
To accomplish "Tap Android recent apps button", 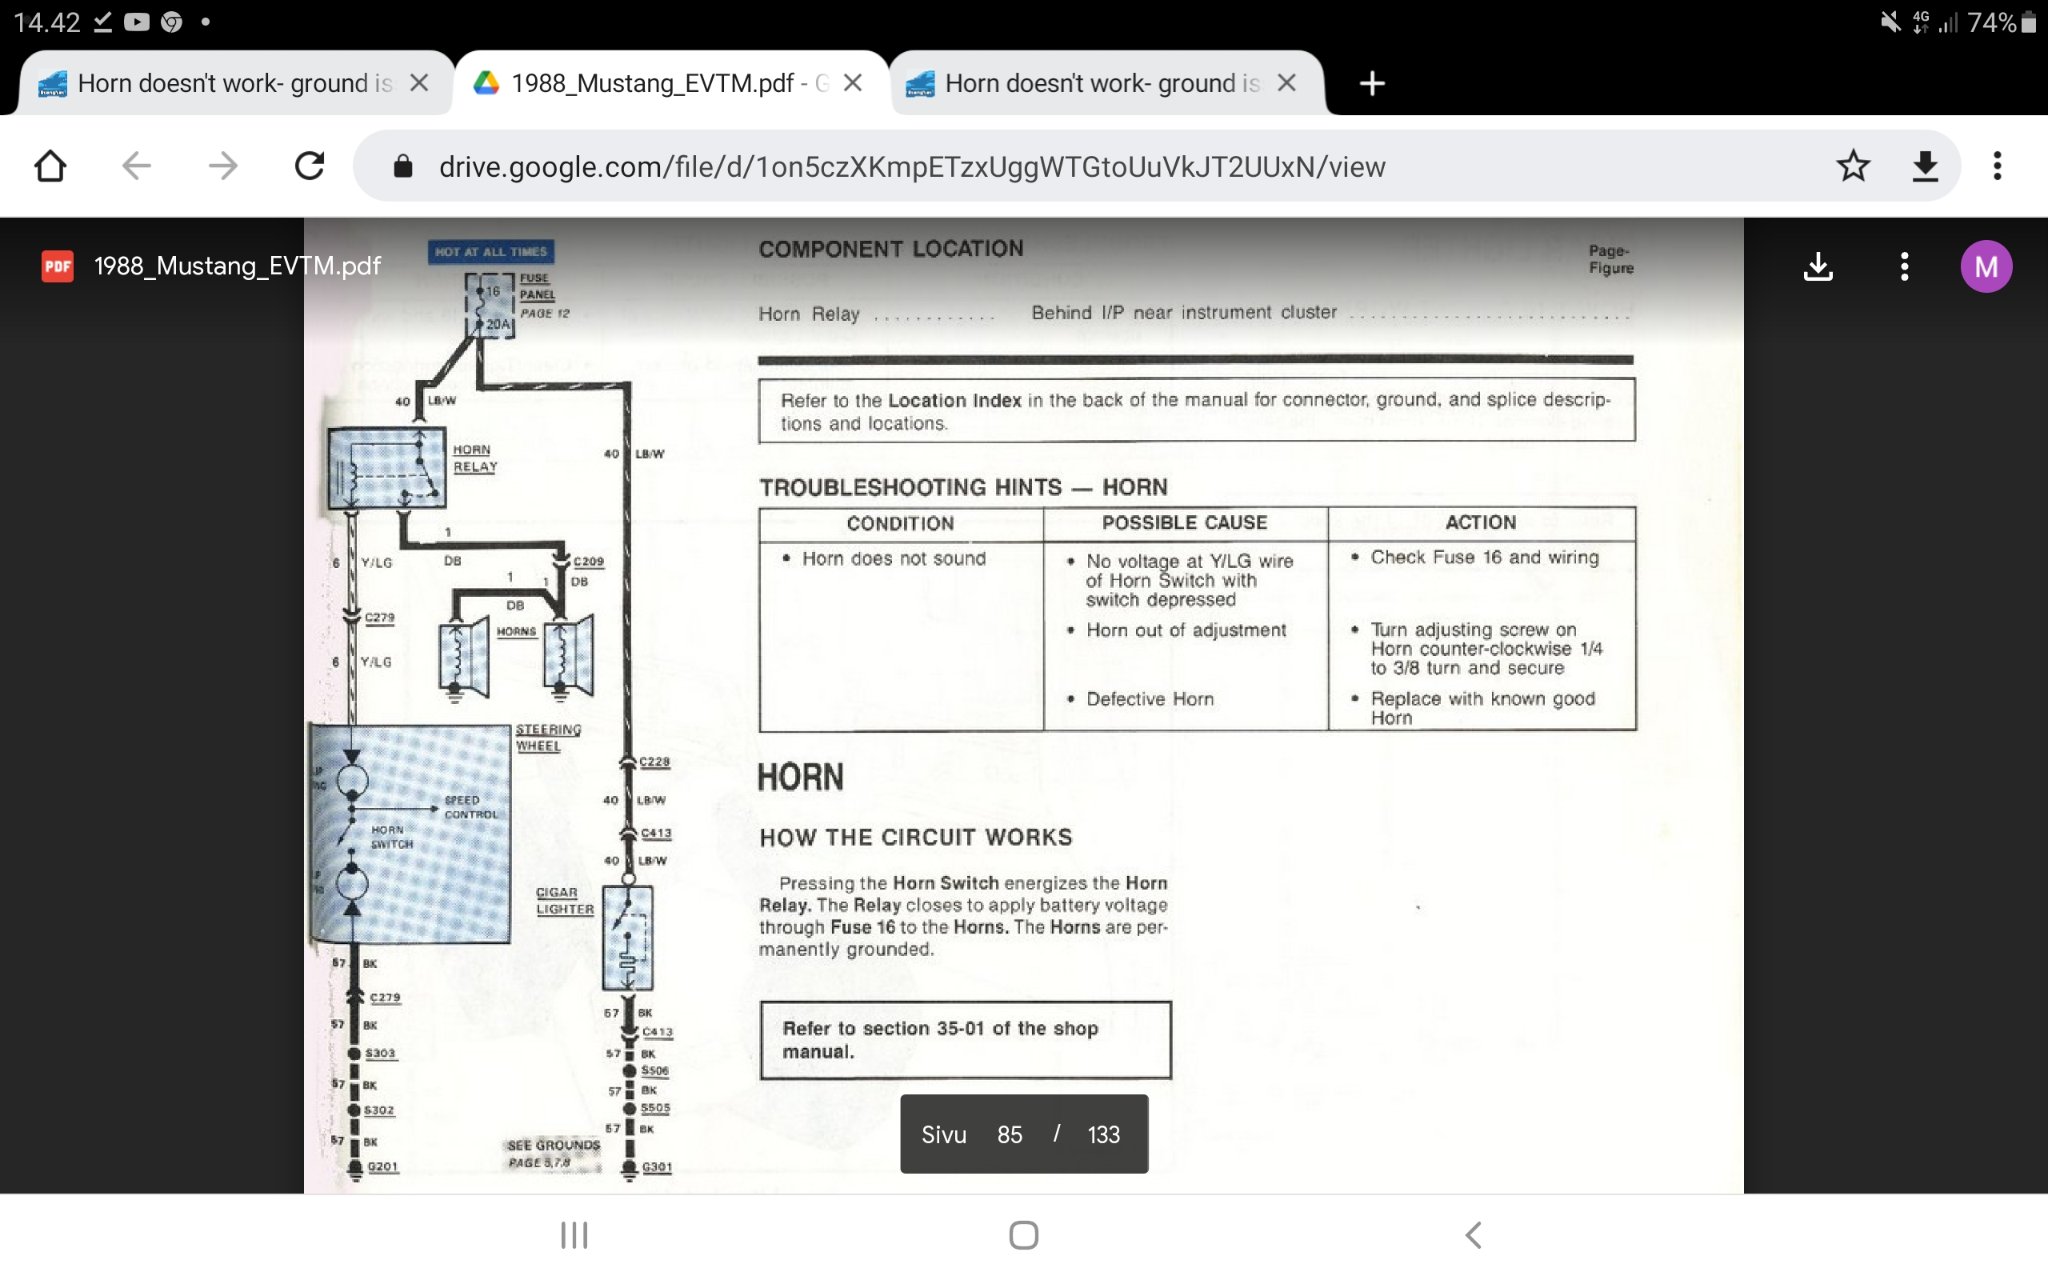I will [x=574, y=1235].
